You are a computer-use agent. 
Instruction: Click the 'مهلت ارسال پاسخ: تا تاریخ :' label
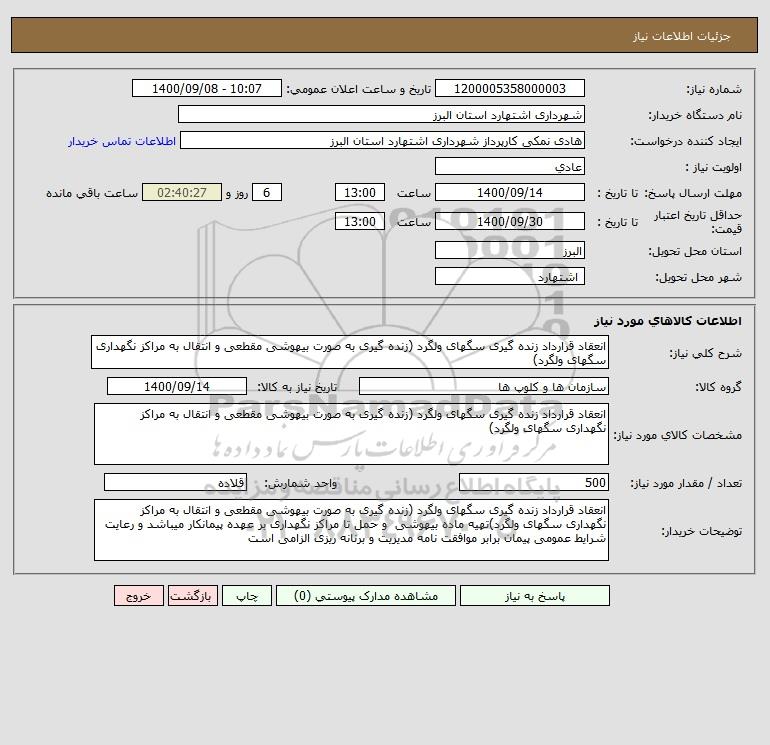pyautogui.click(x=670, y=193)
